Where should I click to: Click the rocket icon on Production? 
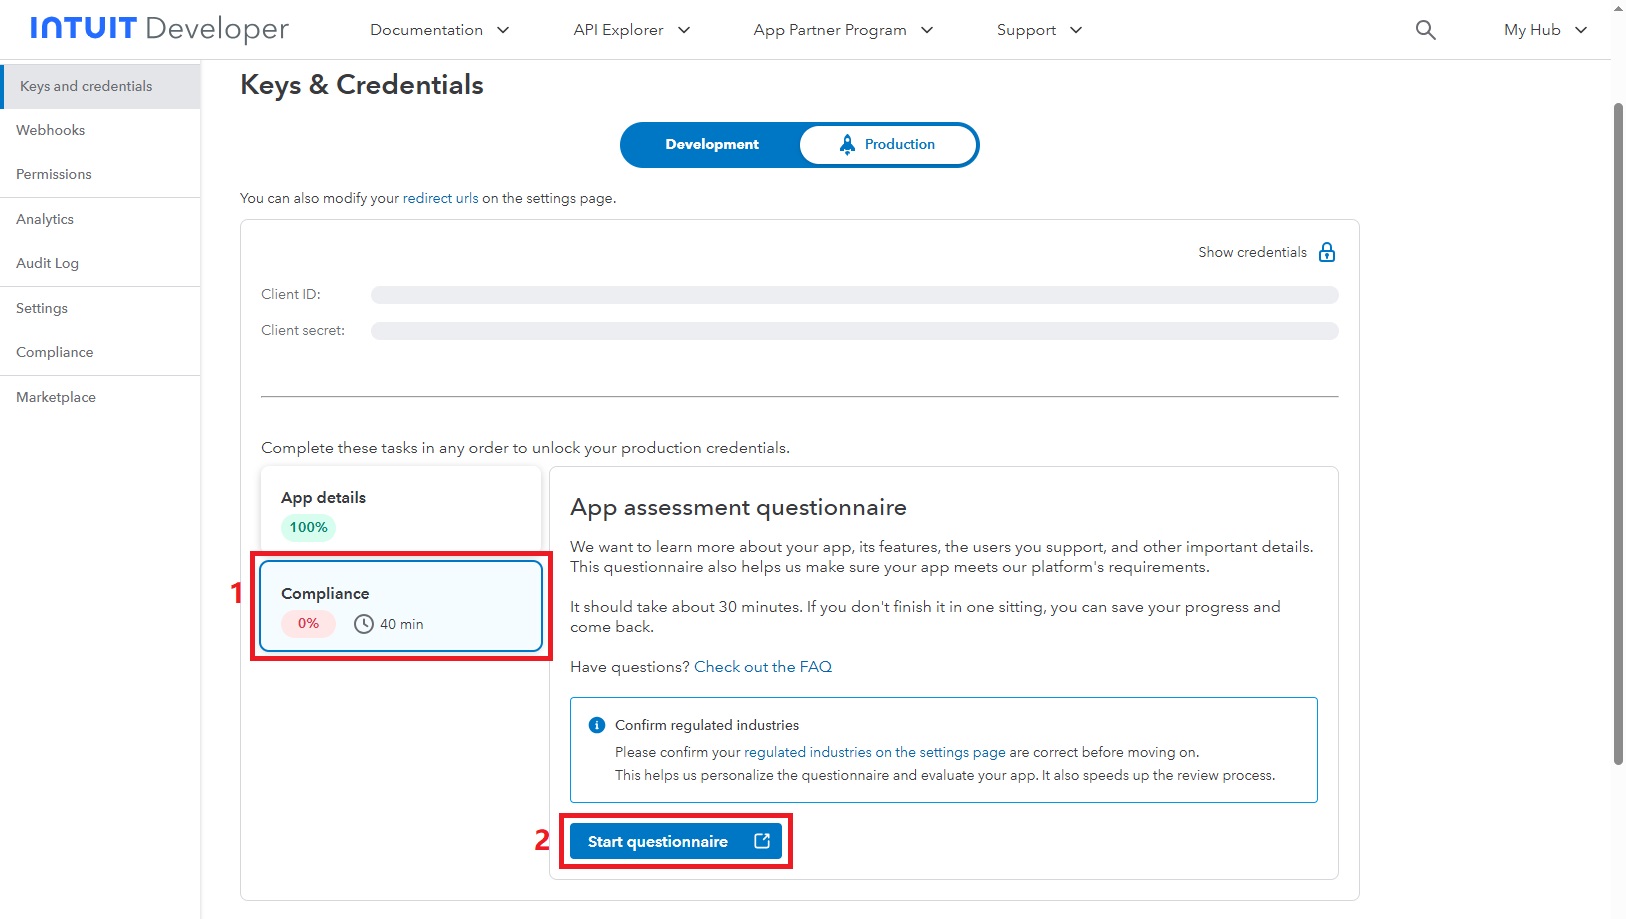[x=847, y=145]
